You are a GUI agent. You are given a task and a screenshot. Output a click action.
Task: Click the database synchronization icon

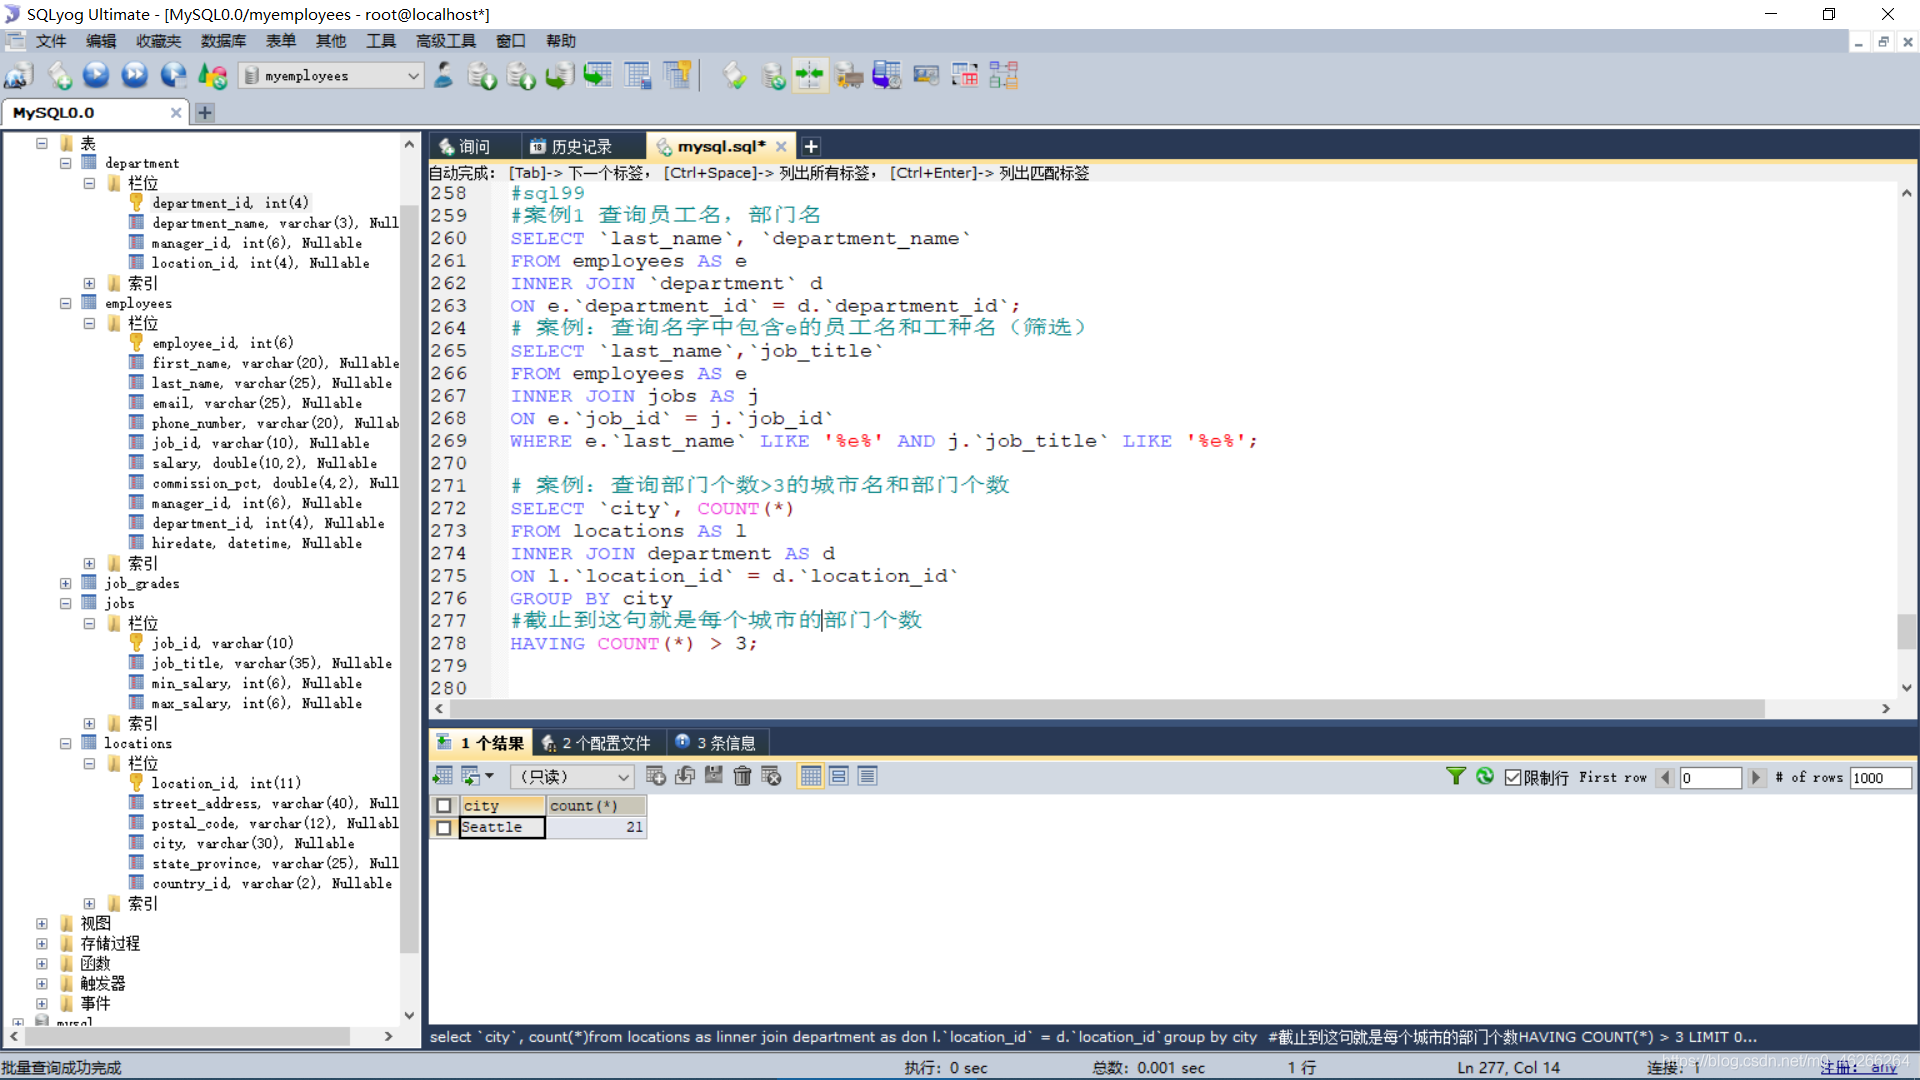tap(773, 75)
